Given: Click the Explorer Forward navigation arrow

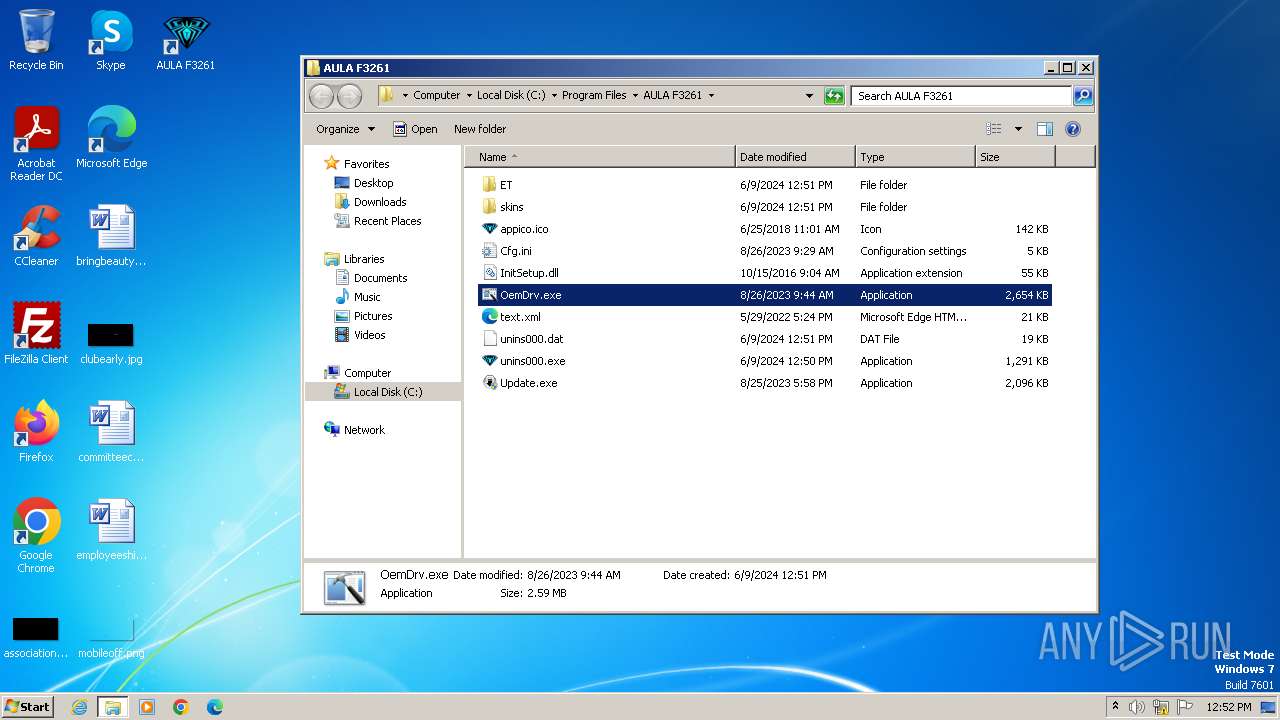Looking at the screenshot, I should coord(349,96).
